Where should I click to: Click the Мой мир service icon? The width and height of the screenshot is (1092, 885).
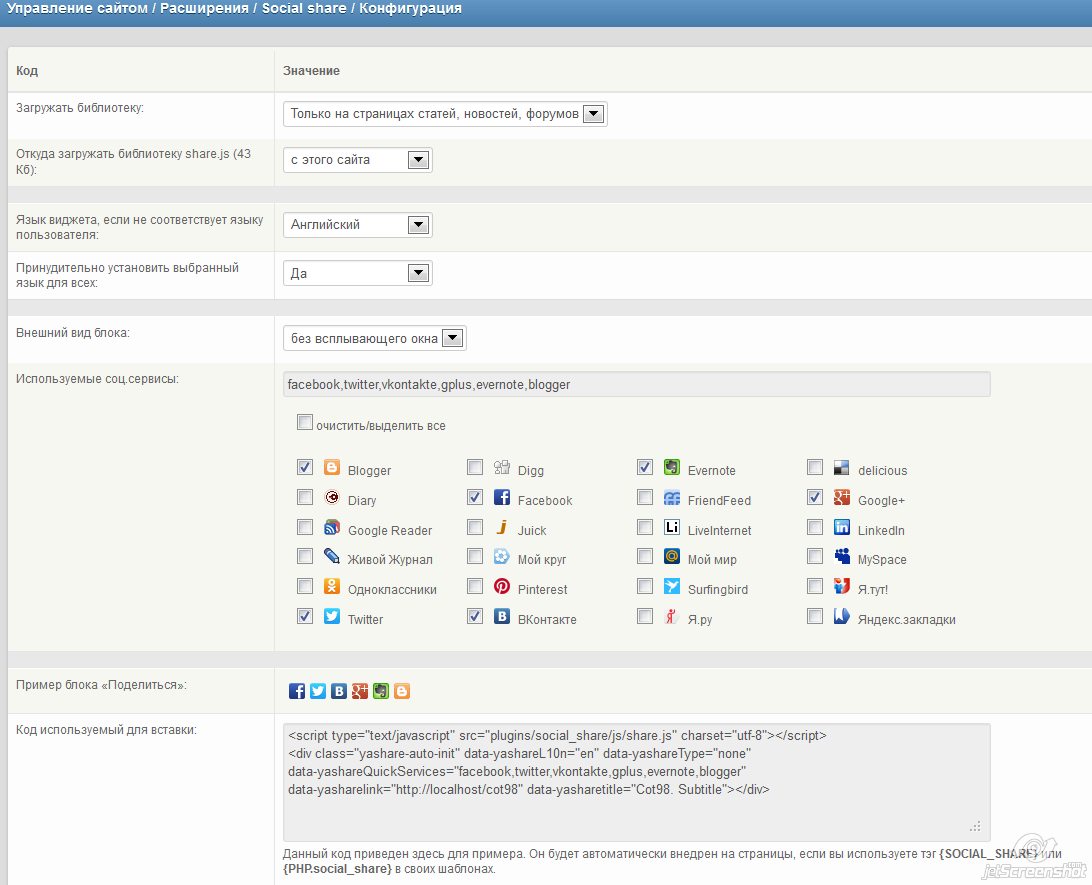(x=672, y=556)
